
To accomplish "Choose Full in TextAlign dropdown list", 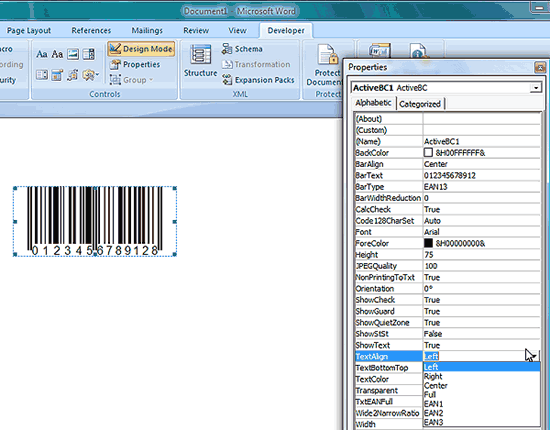I will coord(482,395).
